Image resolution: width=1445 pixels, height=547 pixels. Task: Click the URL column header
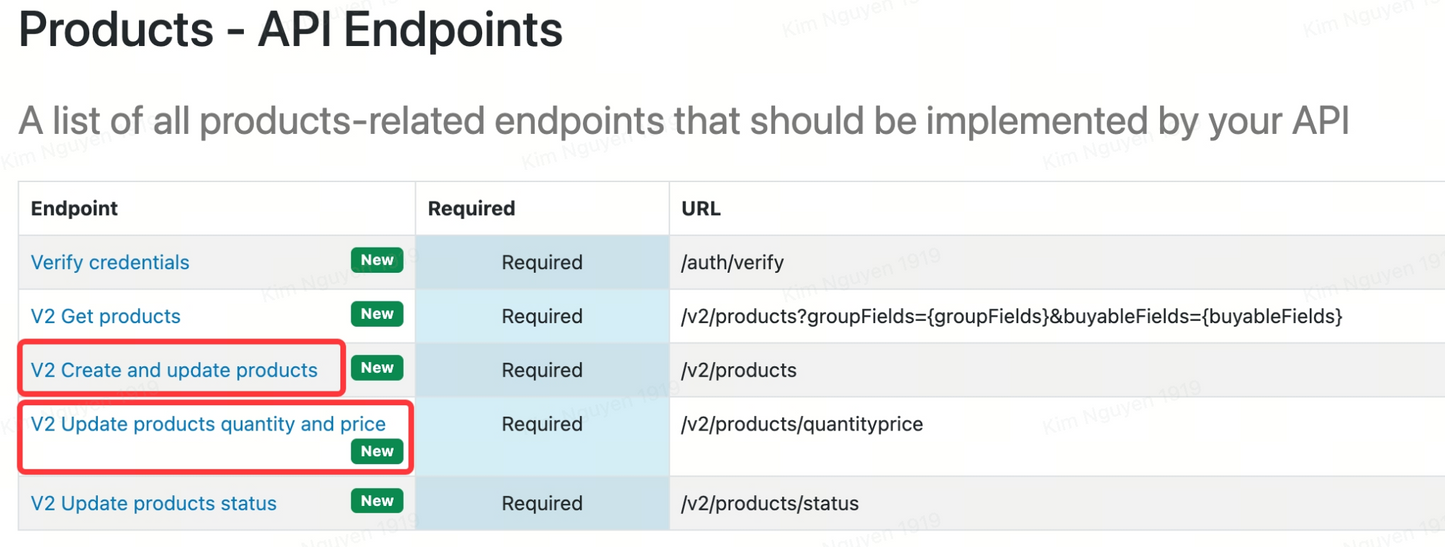pyautogui.click(x=701, y=209)
